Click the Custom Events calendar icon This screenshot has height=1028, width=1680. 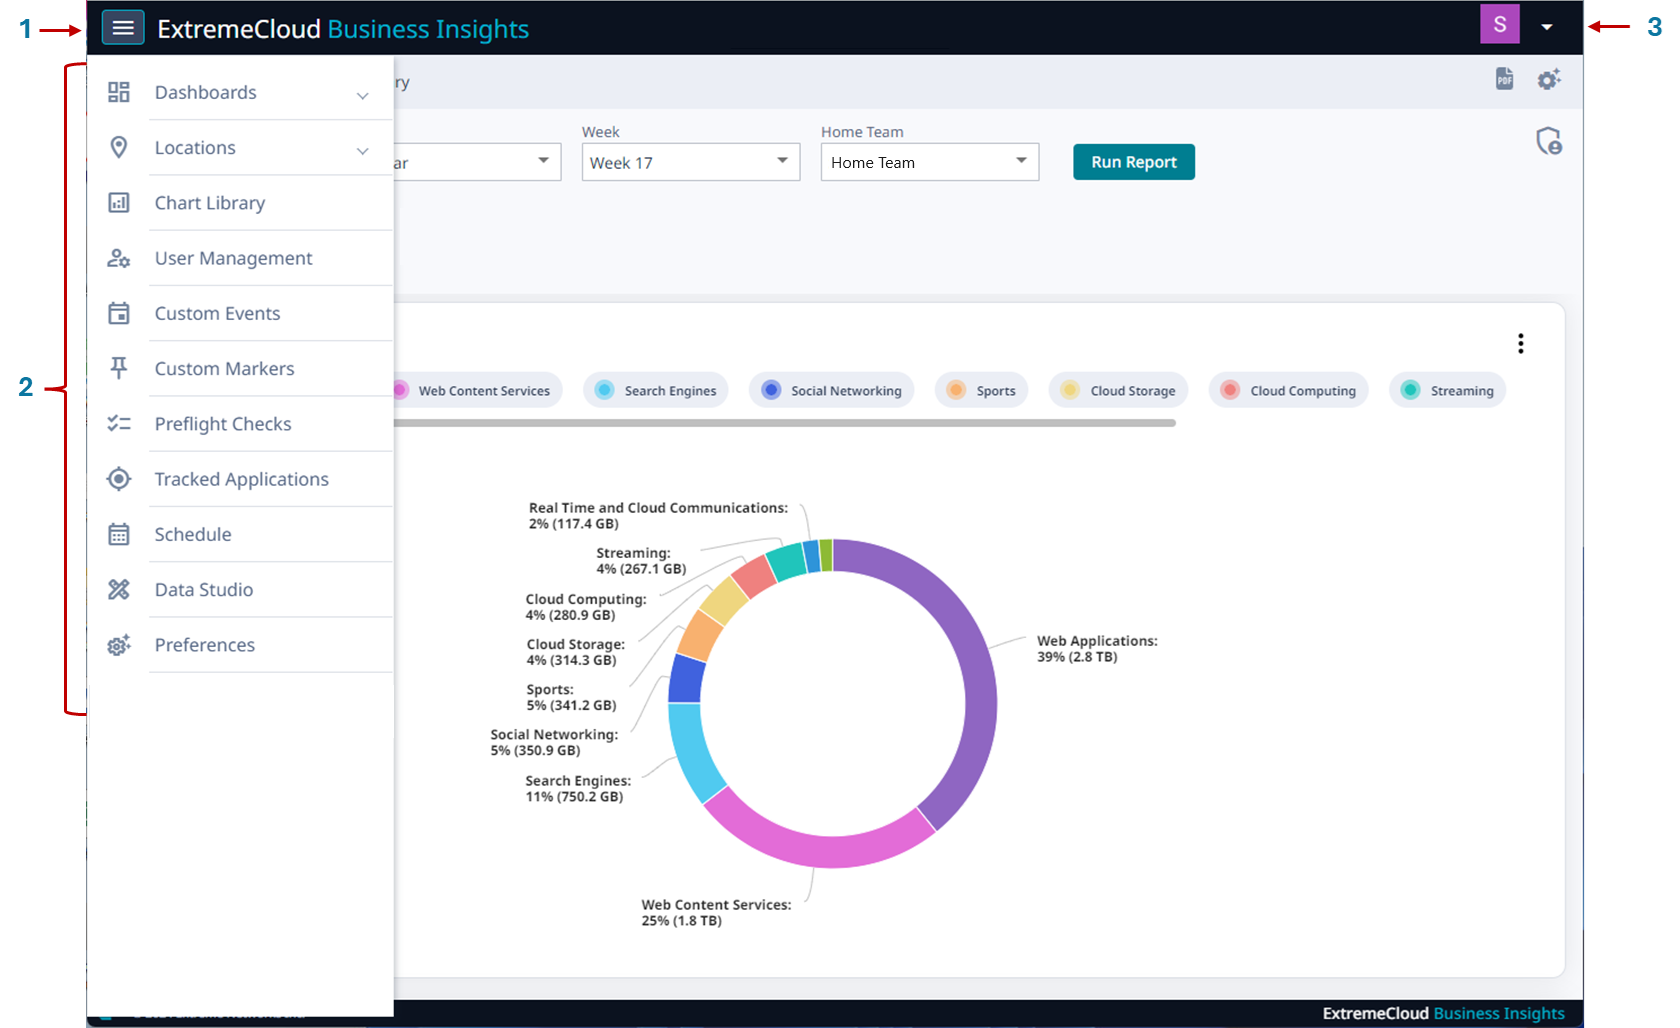point(119,313)
